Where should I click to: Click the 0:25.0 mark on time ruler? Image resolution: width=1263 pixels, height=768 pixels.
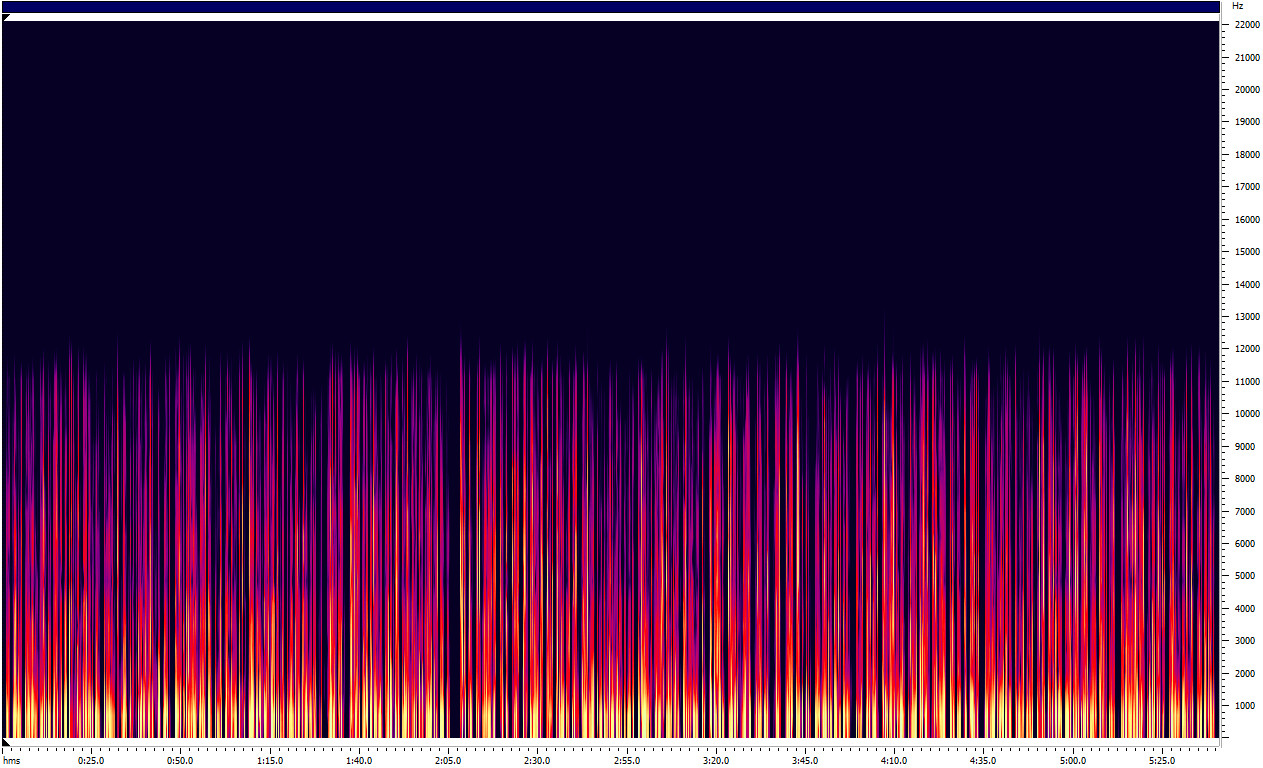(91, 761)
